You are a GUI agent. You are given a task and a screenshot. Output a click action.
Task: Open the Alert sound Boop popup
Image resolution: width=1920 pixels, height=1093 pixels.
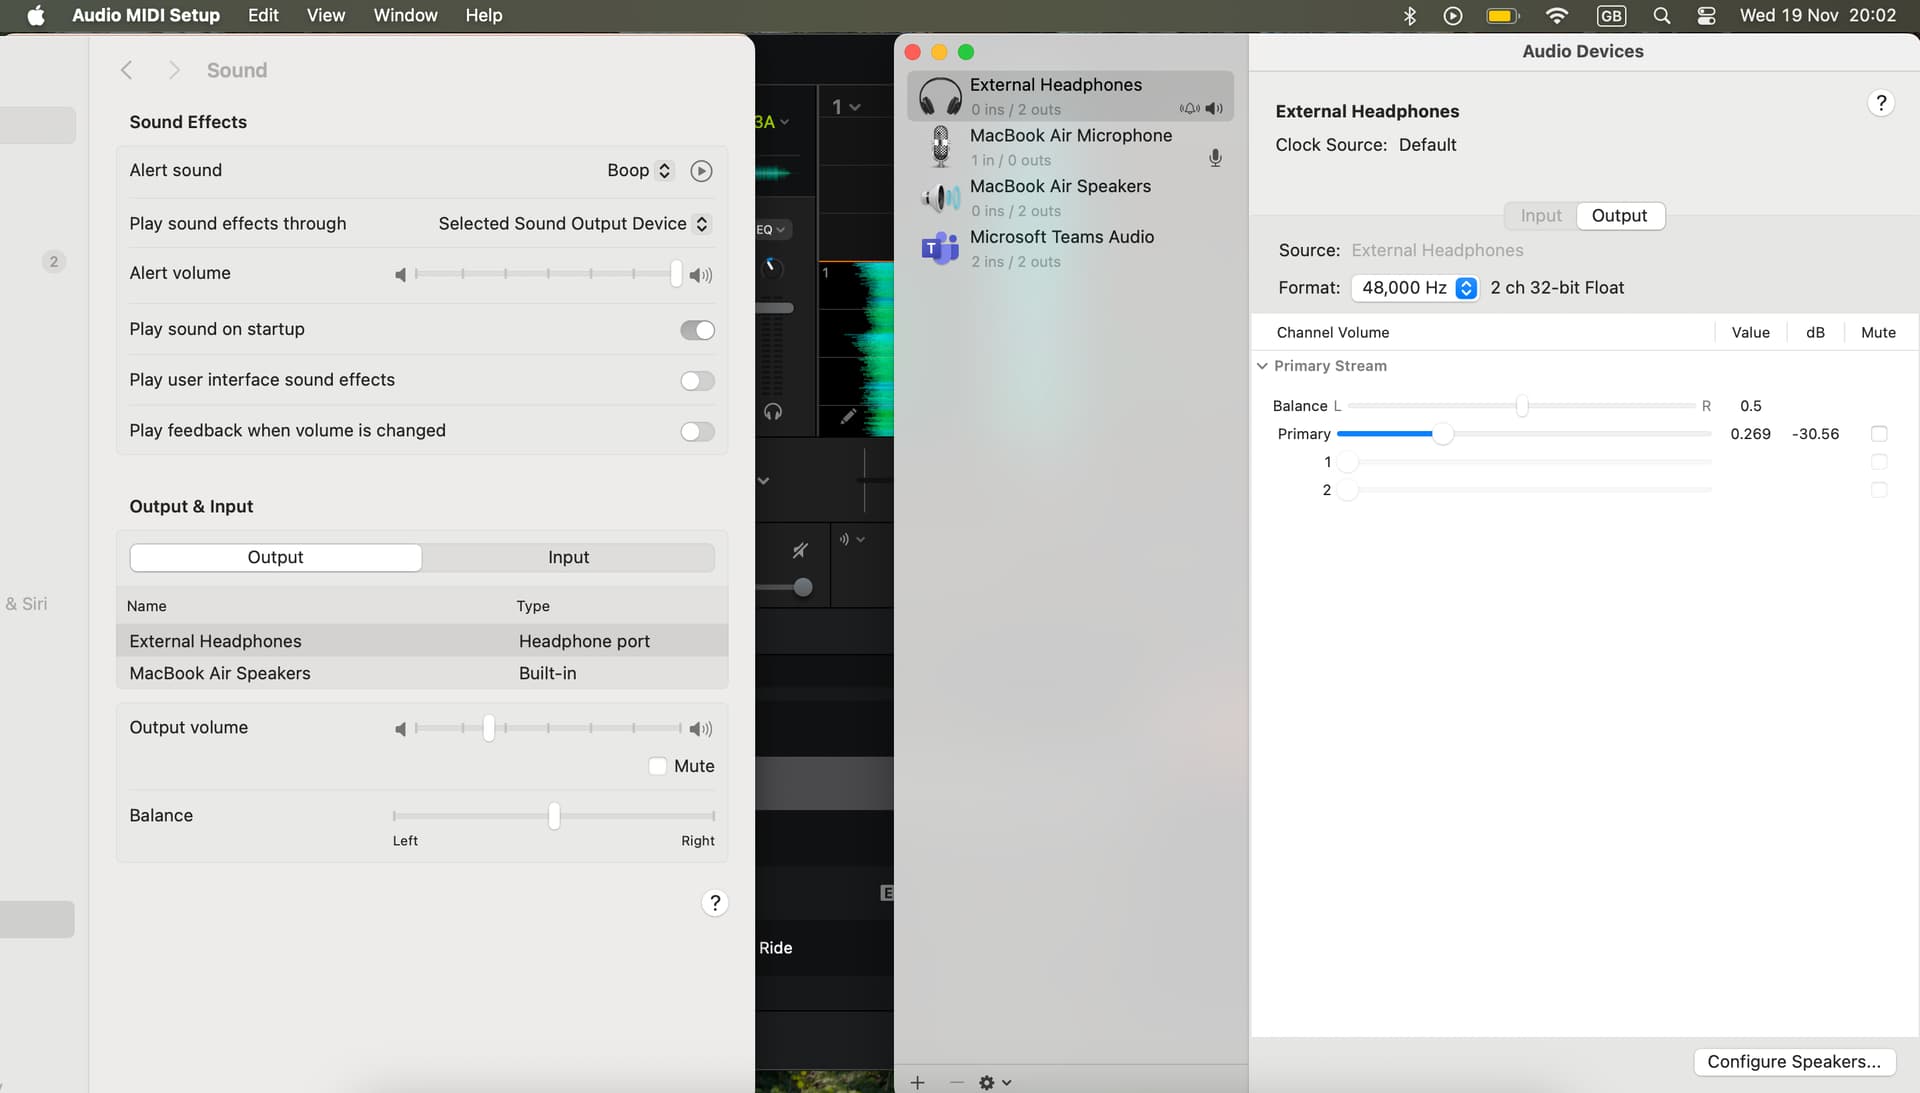(639, 171)
